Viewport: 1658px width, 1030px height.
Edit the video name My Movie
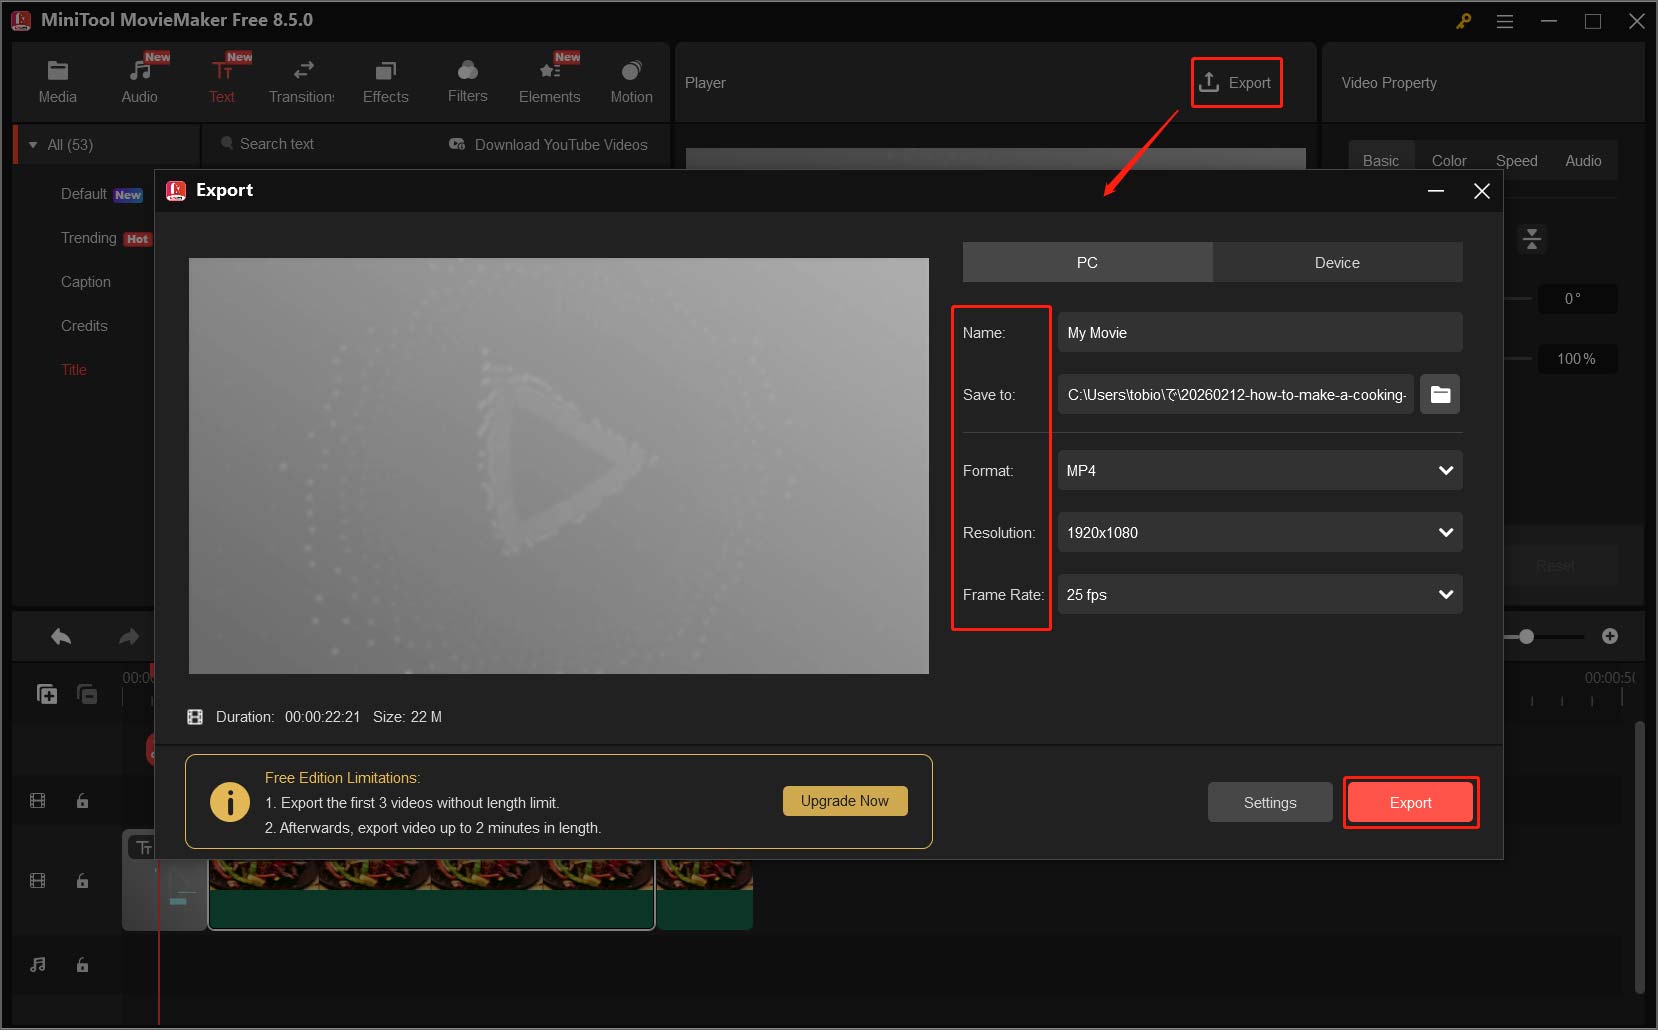(1259, 332)
